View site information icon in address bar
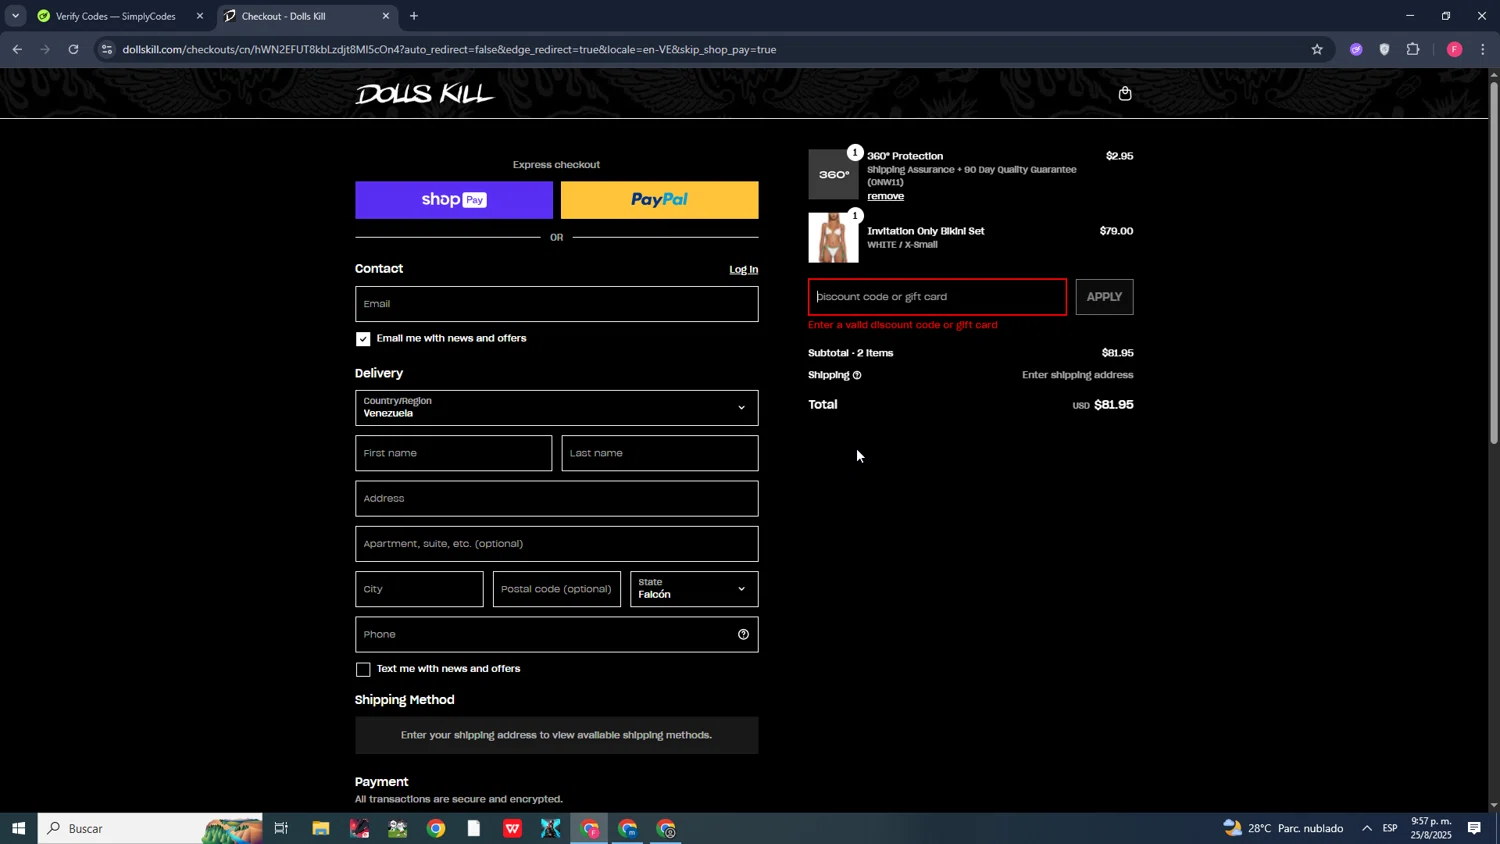This screenshot has height=844, width=1500. (107, 49)
